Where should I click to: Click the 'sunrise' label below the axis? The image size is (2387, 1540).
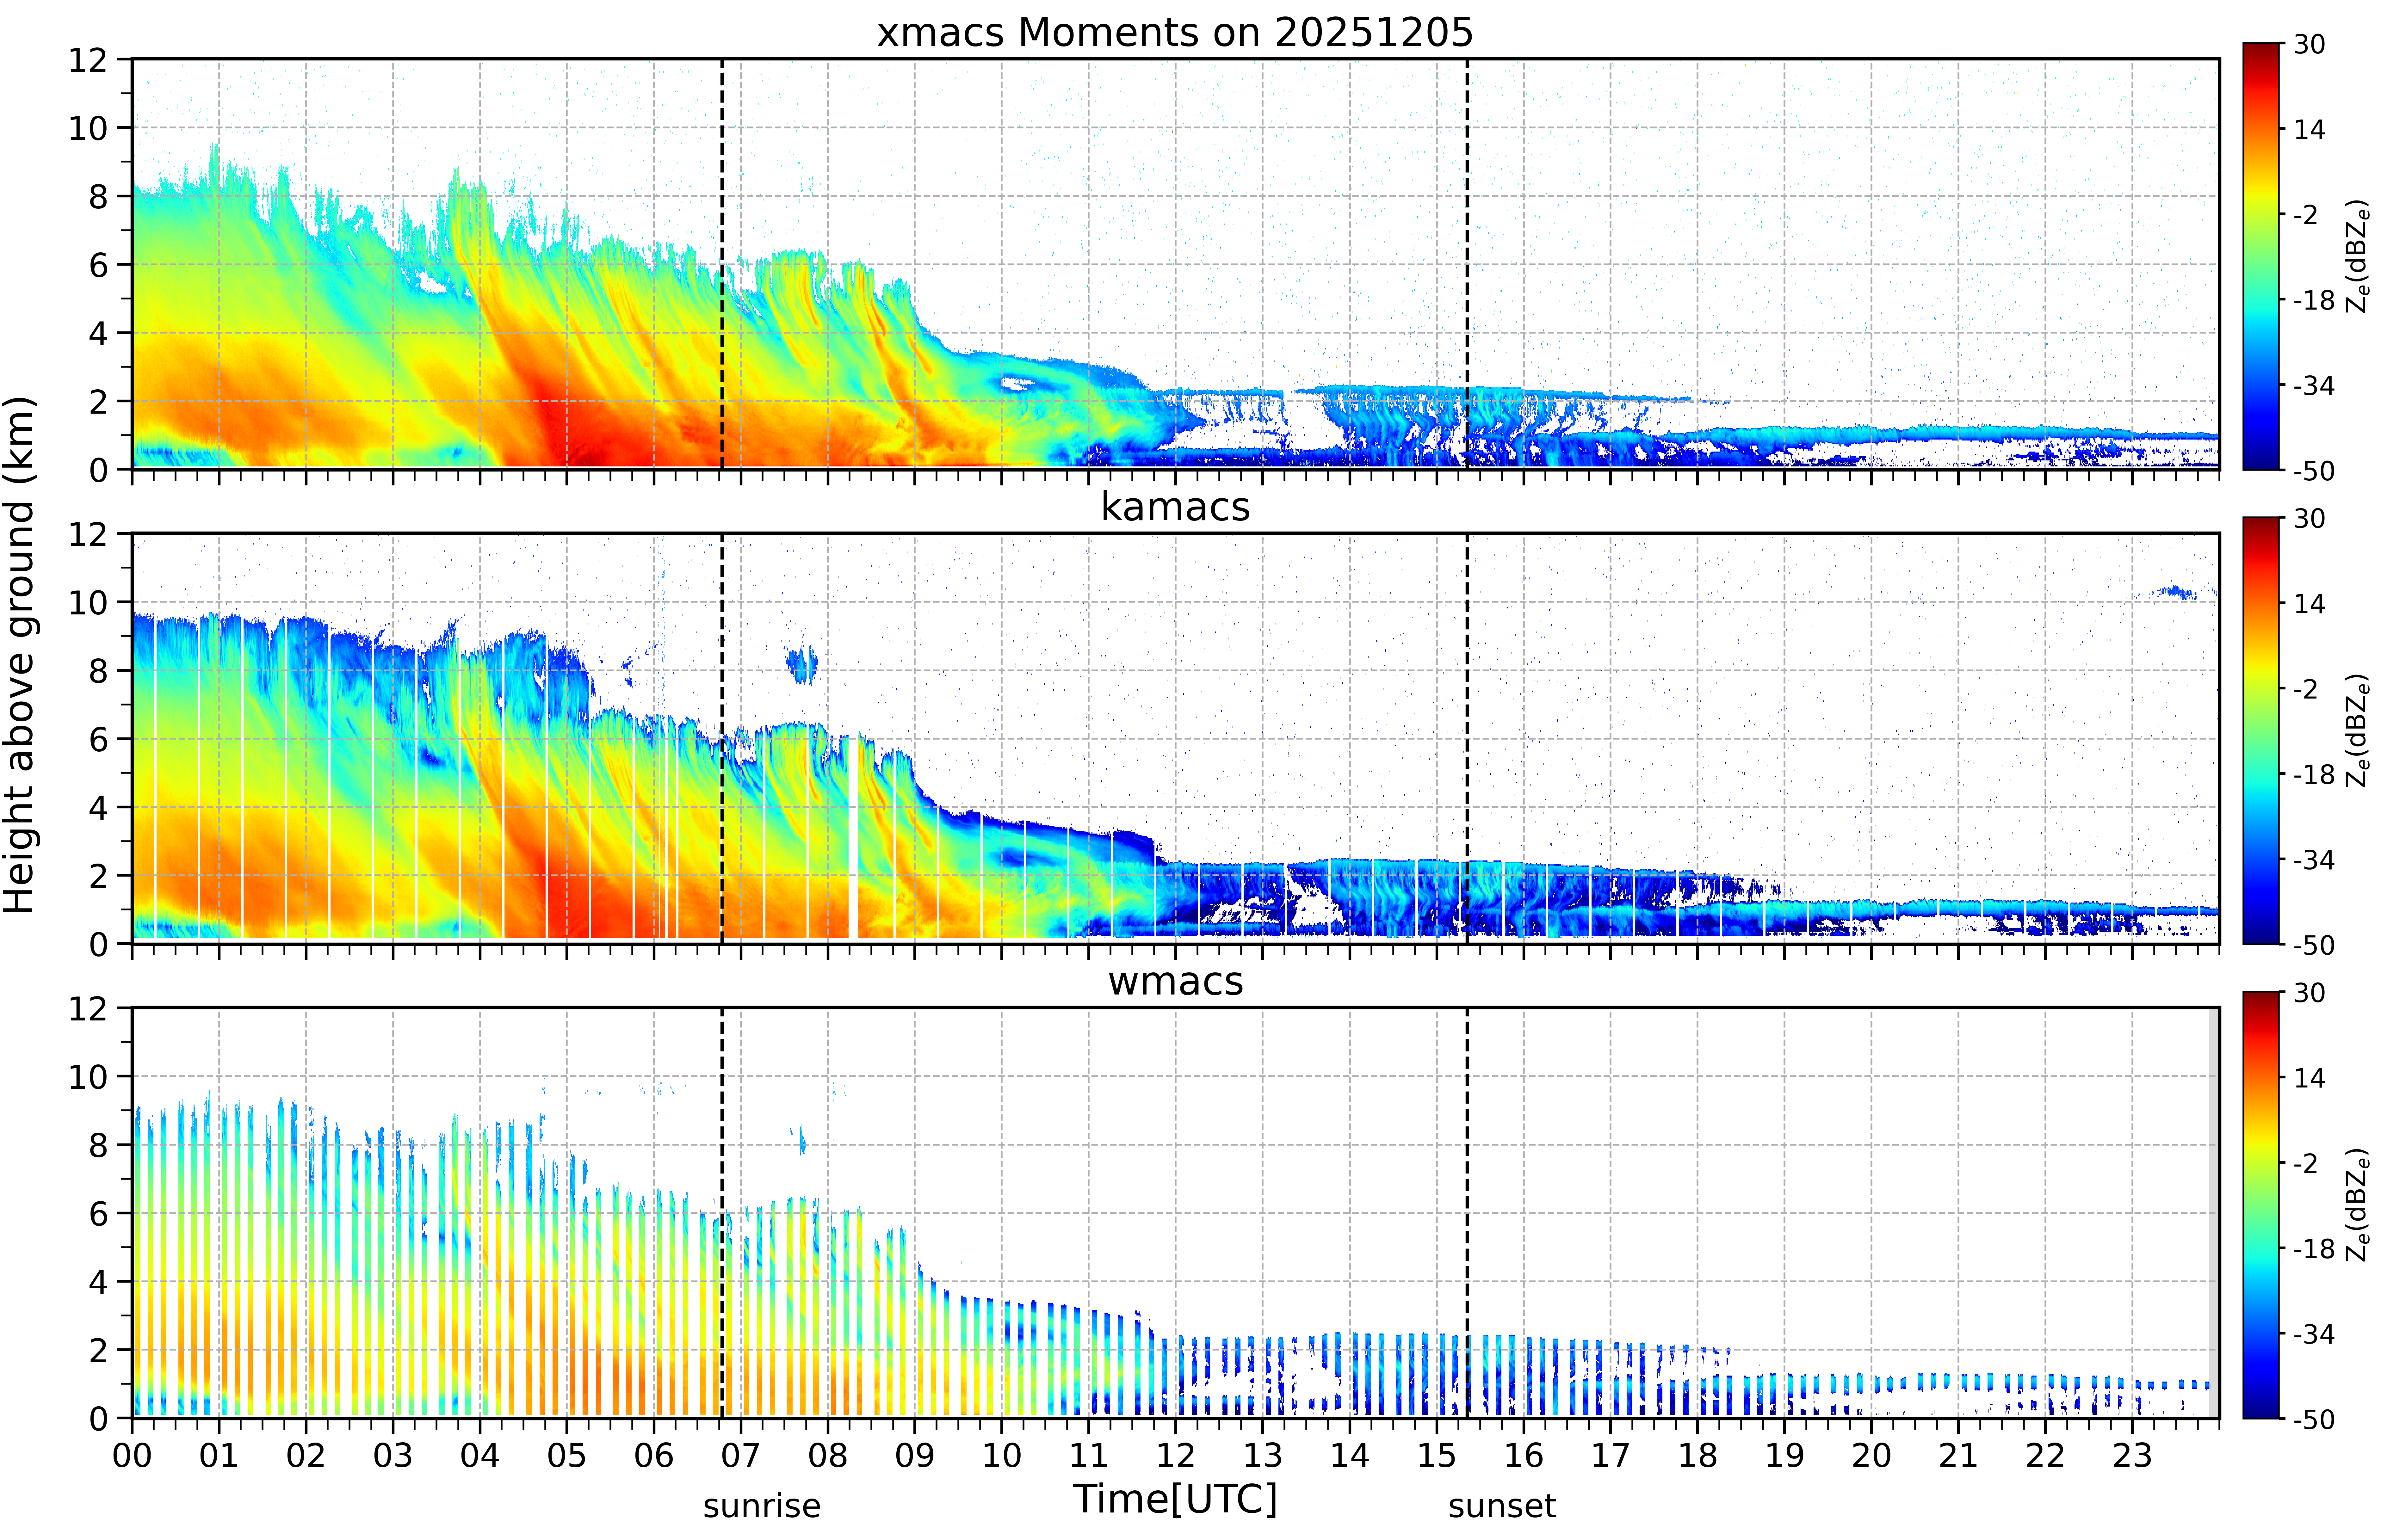[762, 1506]
